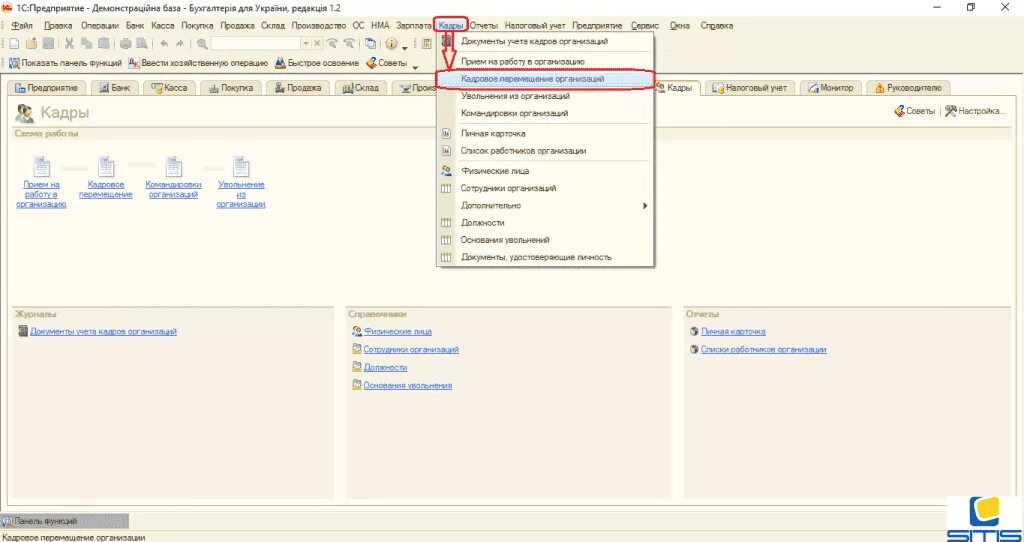Viewport: 1024px width, 542px height.
Task: Click Показать панель функций toolbar button
Action: [65, 63]
